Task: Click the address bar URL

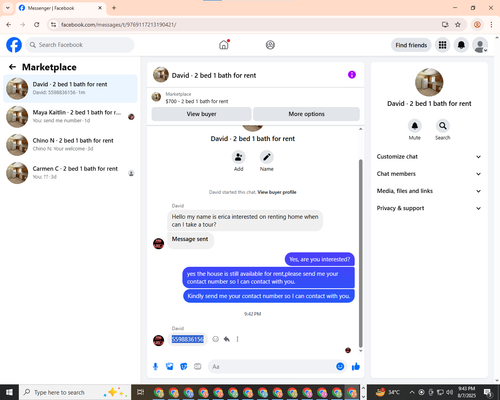Action: 119,25
